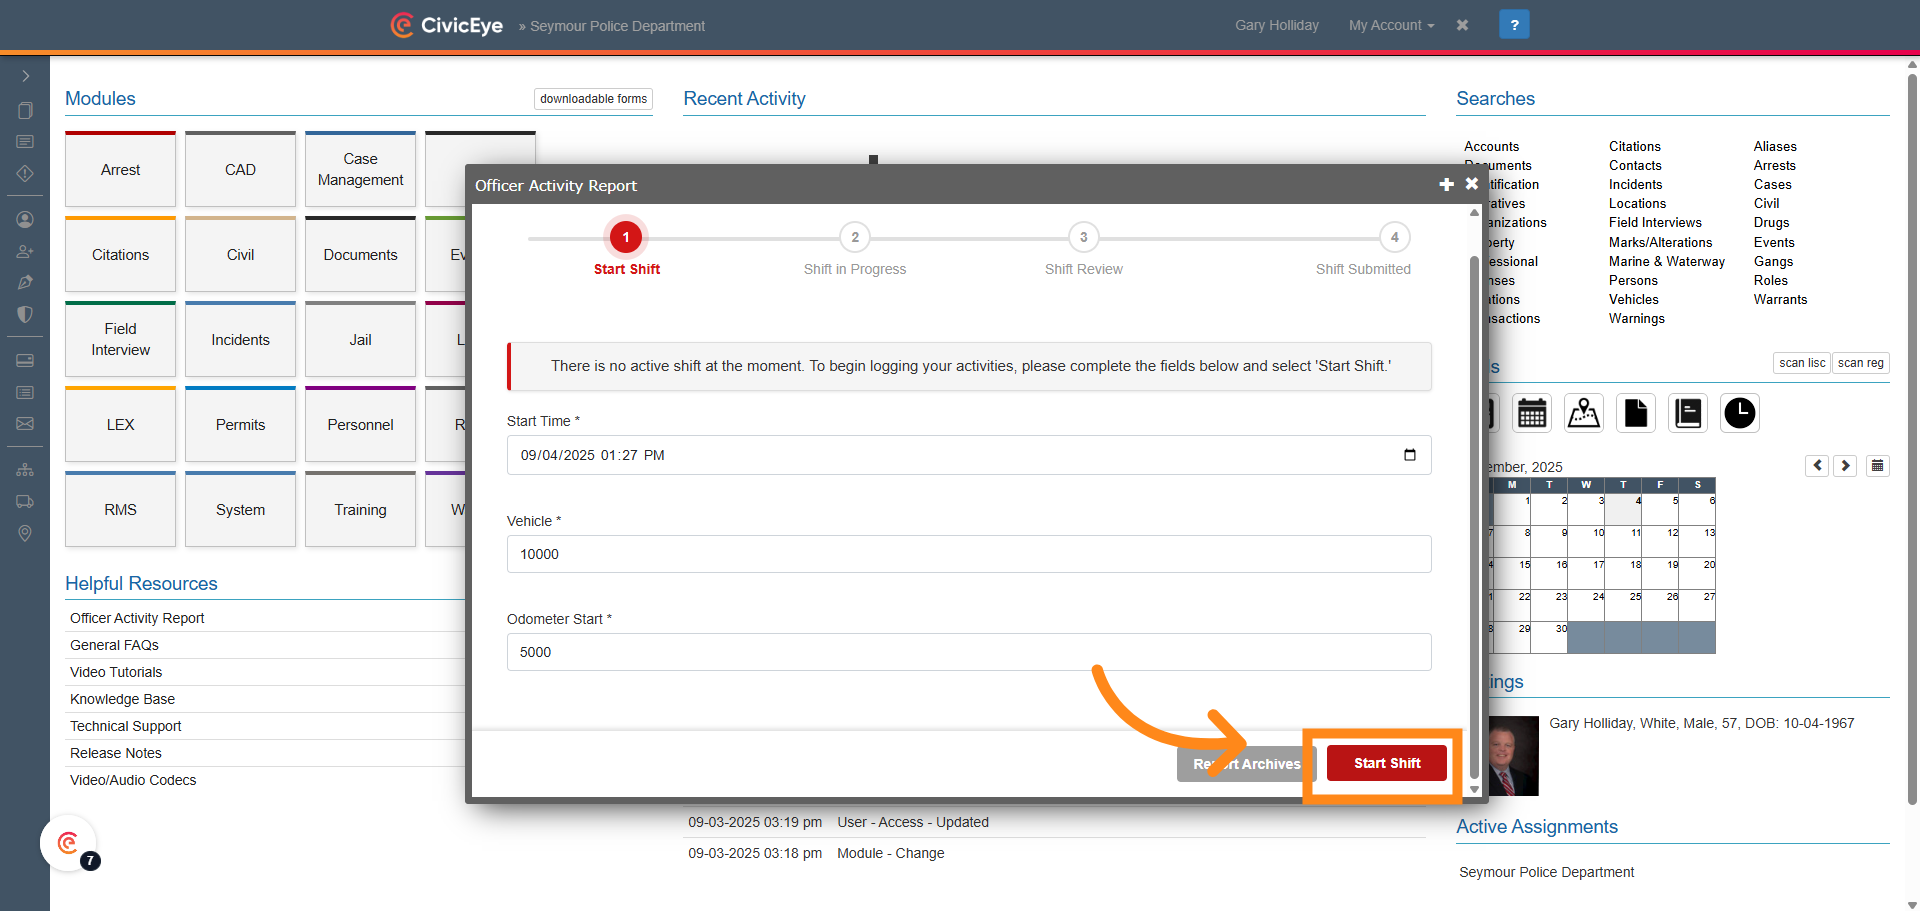Viewport: 1920px width, 911px height.
Task: Click the red Start Shift button
Action: pyautogui.click(x=1387, y=763)
